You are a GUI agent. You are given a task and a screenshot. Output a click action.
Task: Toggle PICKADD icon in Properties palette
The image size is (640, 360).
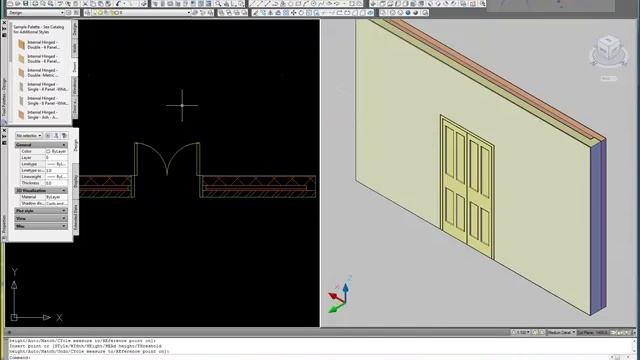[x=48, y=136]
